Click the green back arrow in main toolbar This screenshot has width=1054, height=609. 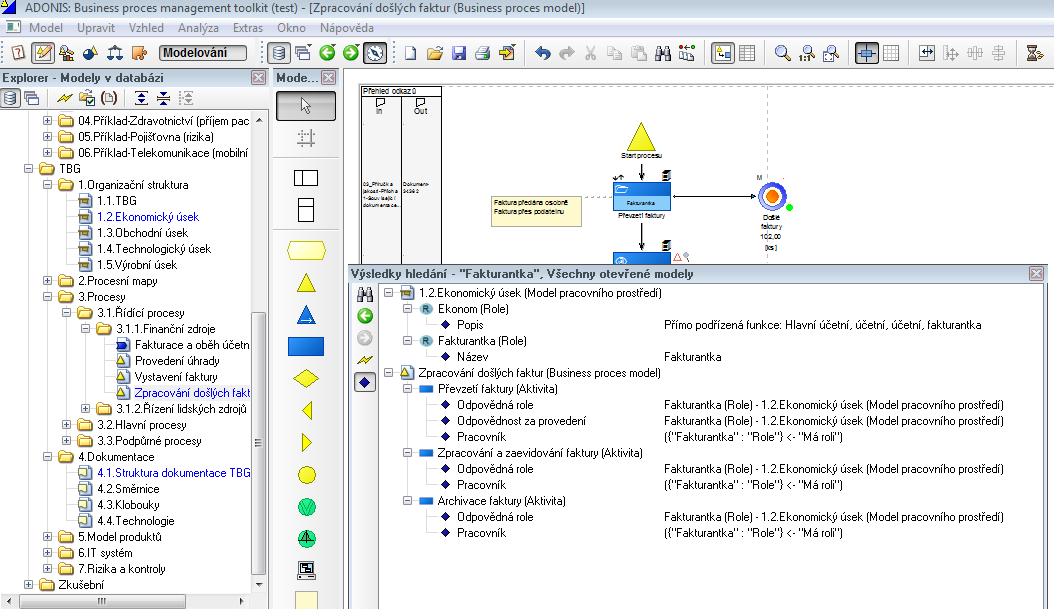point(327,52)
